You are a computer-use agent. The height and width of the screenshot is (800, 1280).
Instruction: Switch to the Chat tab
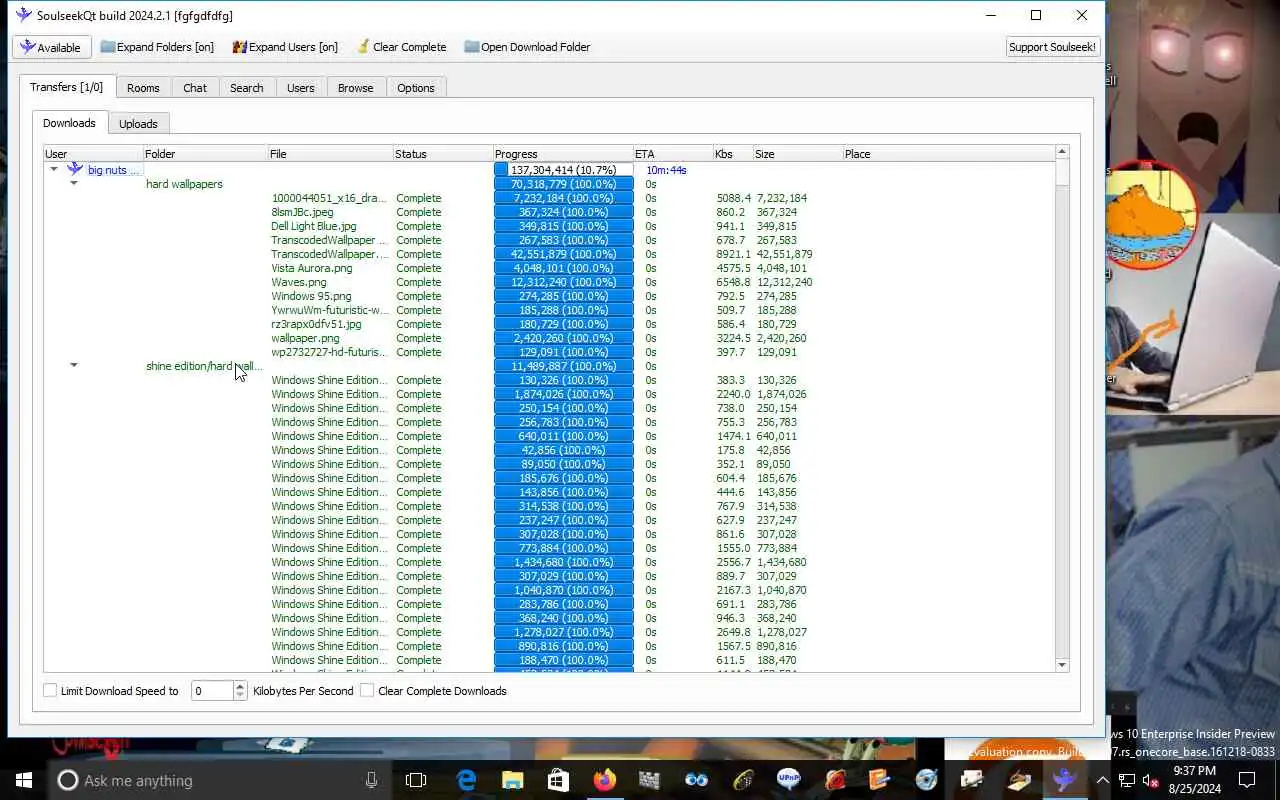[x=195, y=88]
